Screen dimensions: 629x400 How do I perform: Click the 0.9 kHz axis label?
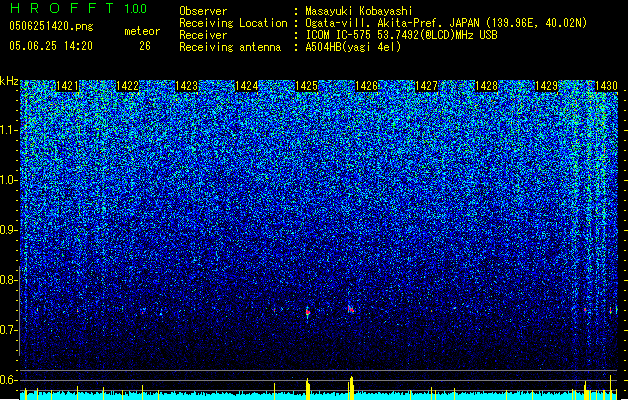(x=8, y=230)
